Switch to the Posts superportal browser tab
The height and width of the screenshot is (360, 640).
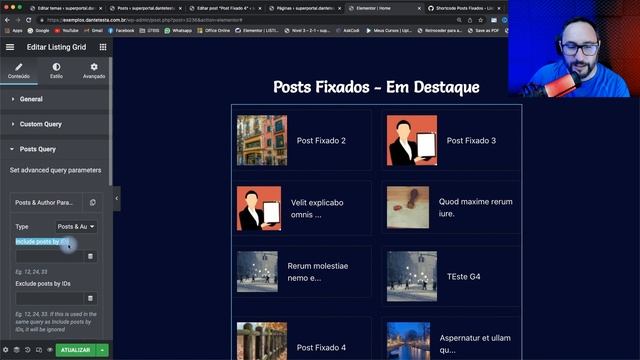point(145,8)
